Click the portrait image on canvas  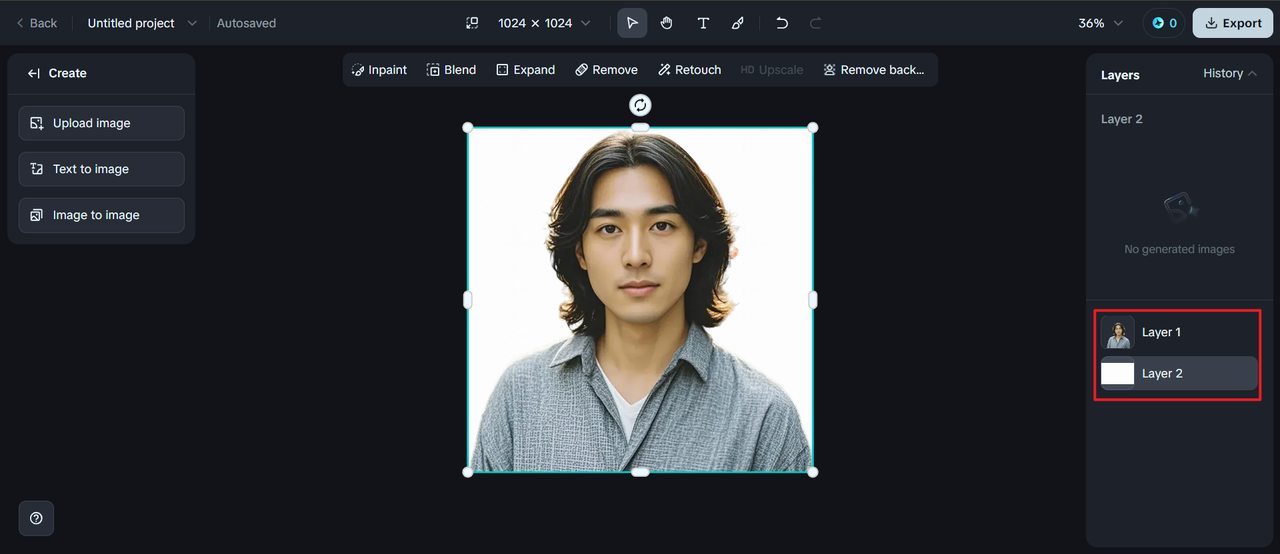[640, 300]
